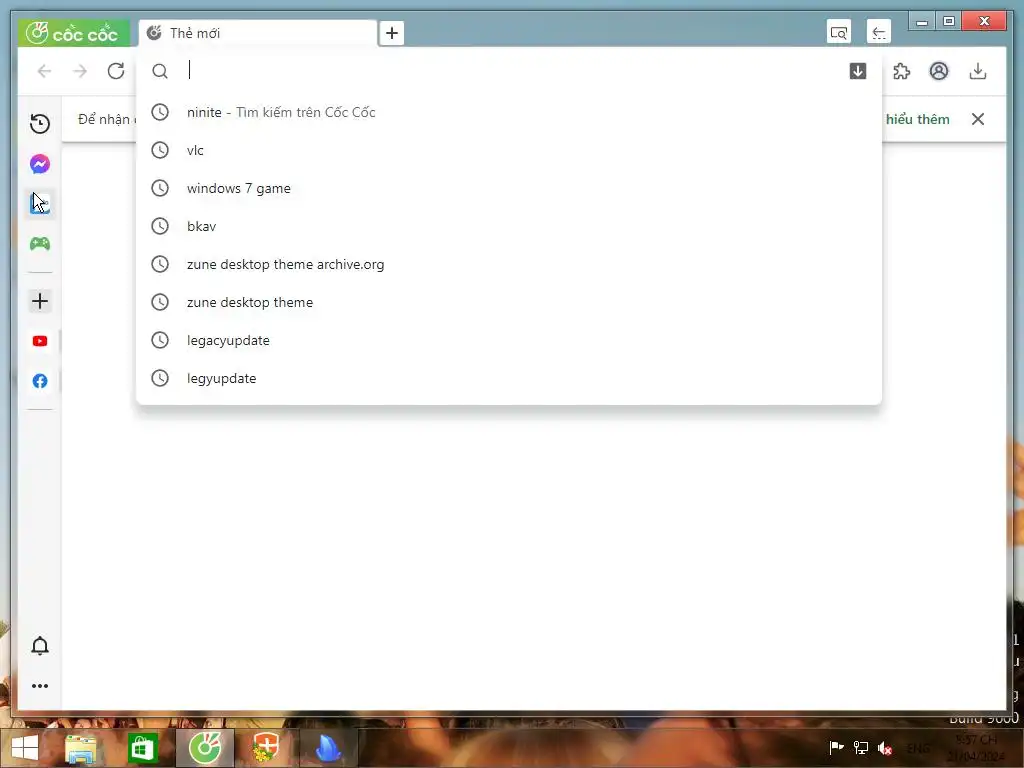
Task: Add a sidebar shortcut with plus icon
Action: click(x=40, y=300)
